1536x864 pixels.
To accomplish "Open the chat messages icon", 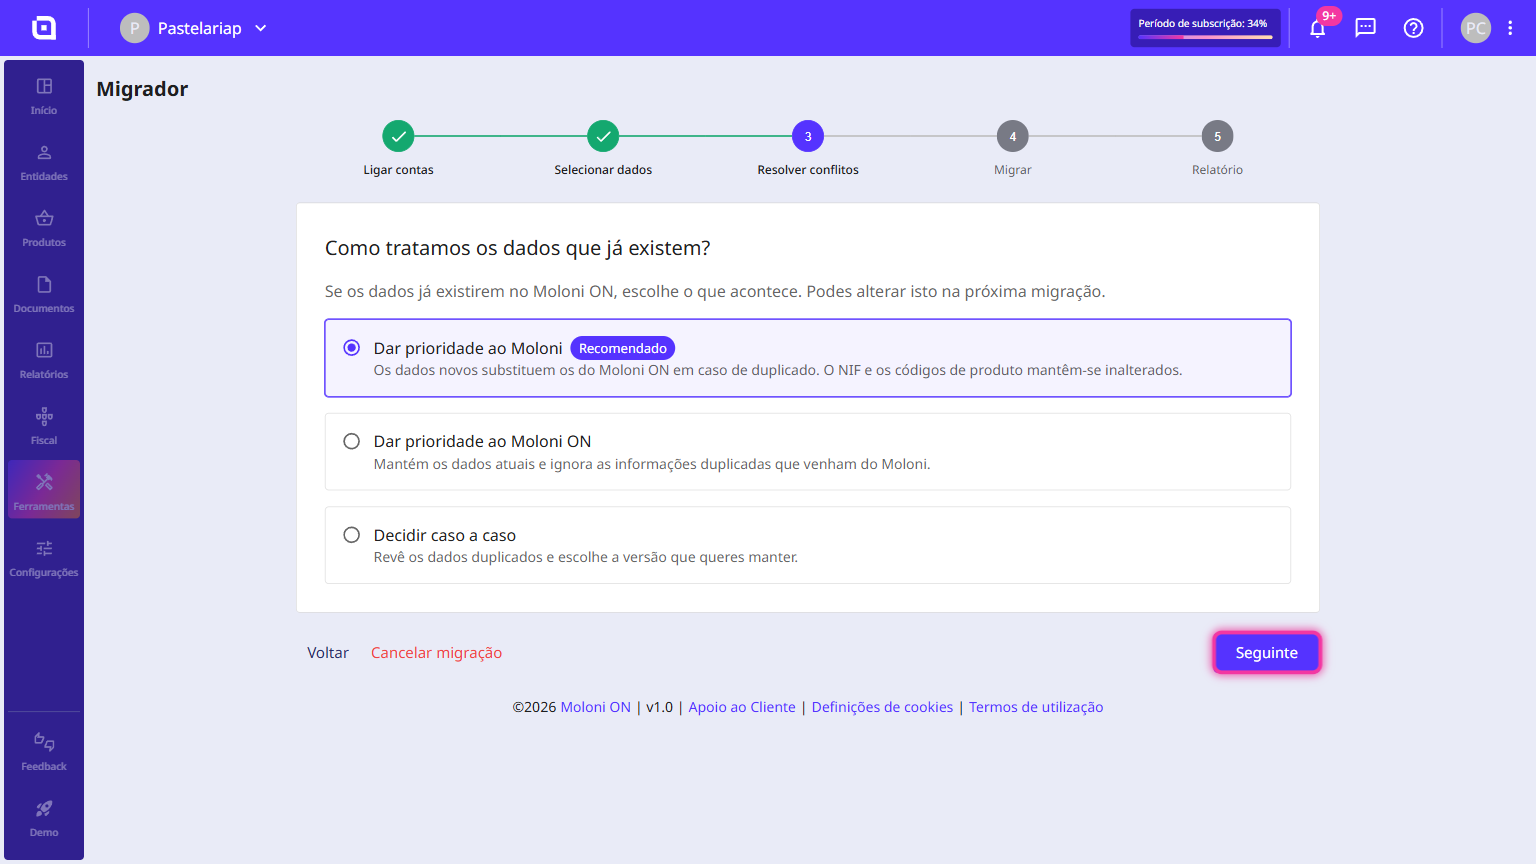I will pyautogui.click(x=1366, y=28).
